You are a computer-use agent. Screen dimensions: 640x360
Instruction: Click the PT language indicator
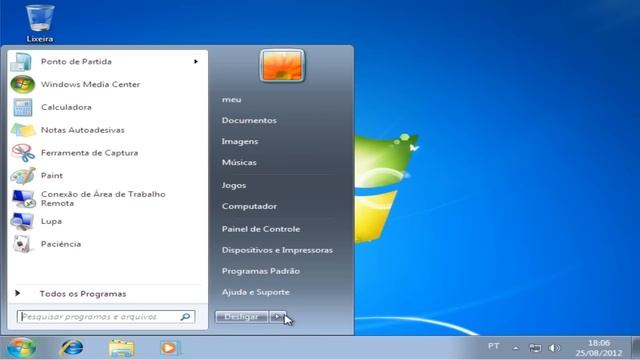(x=493, y=346)
